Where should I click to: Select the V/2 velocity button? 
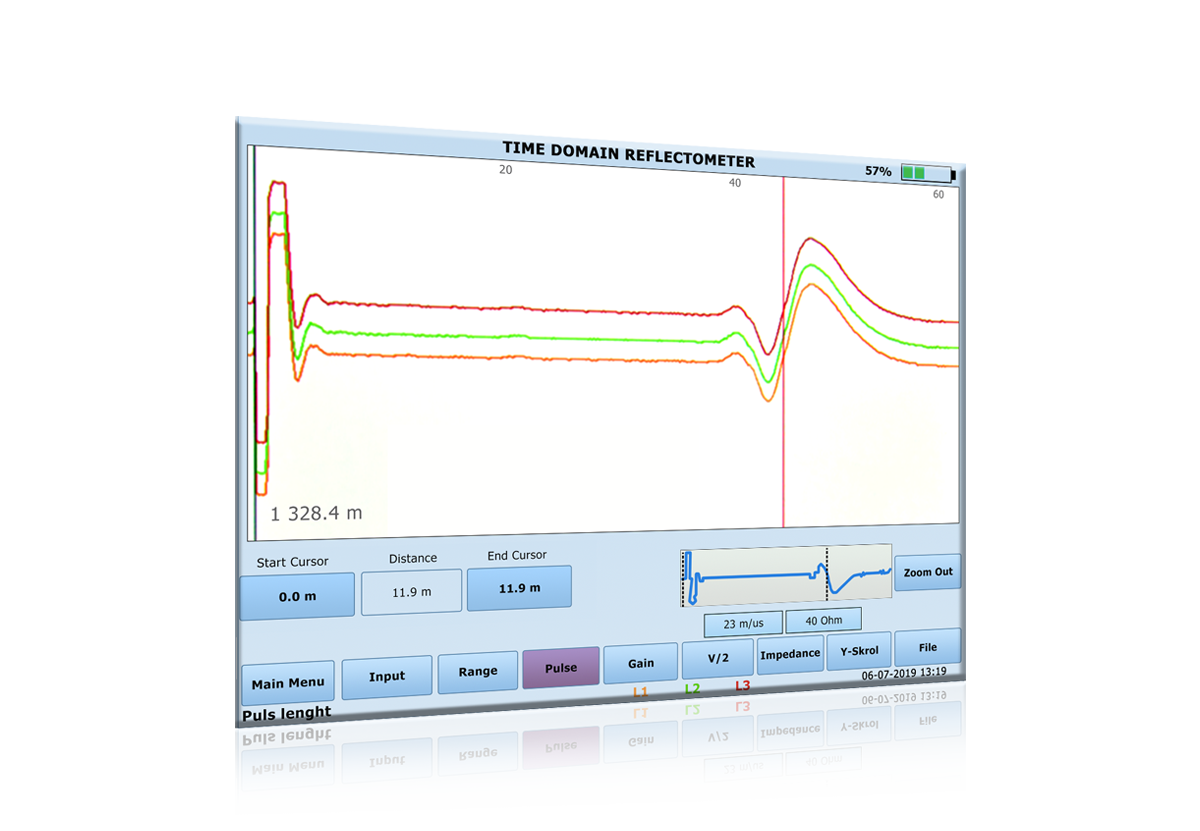click(717, 658)
